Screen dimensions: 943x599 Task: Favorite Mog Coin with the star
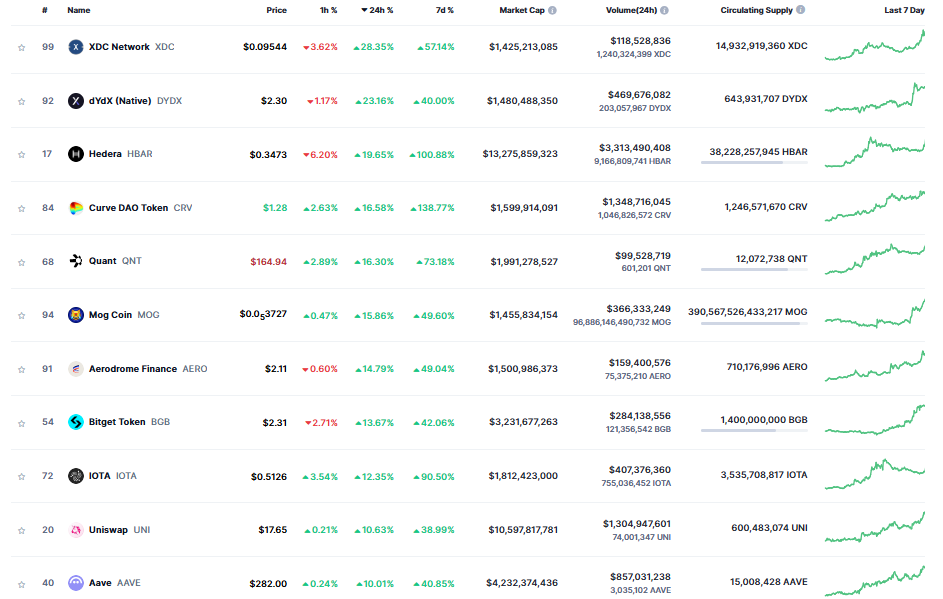[x=22, y=316]
